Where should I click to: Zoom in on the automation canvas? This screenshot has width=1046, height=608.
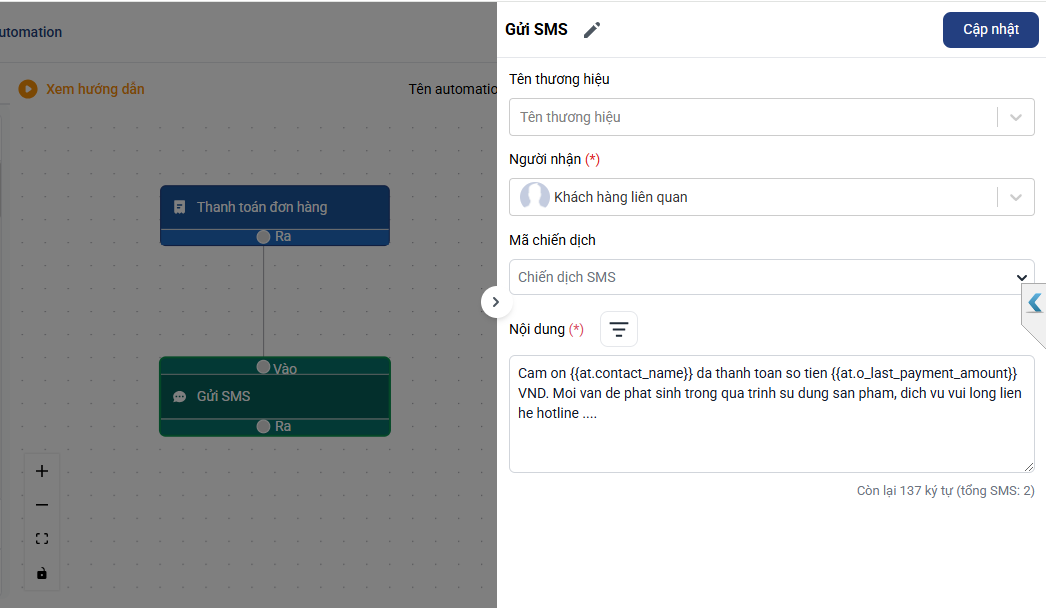coord(41,471)
